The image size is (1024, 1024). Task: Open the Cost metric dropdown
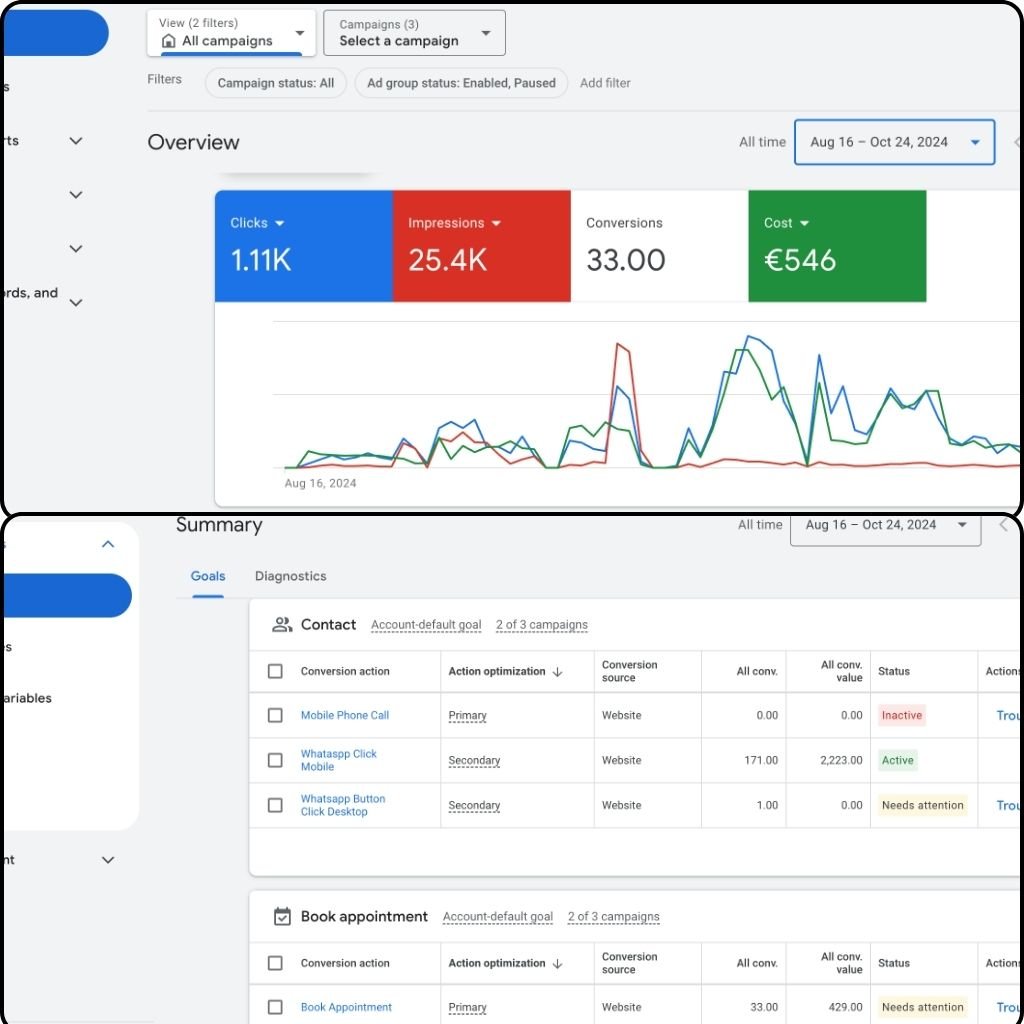click(x=804, y=224)
